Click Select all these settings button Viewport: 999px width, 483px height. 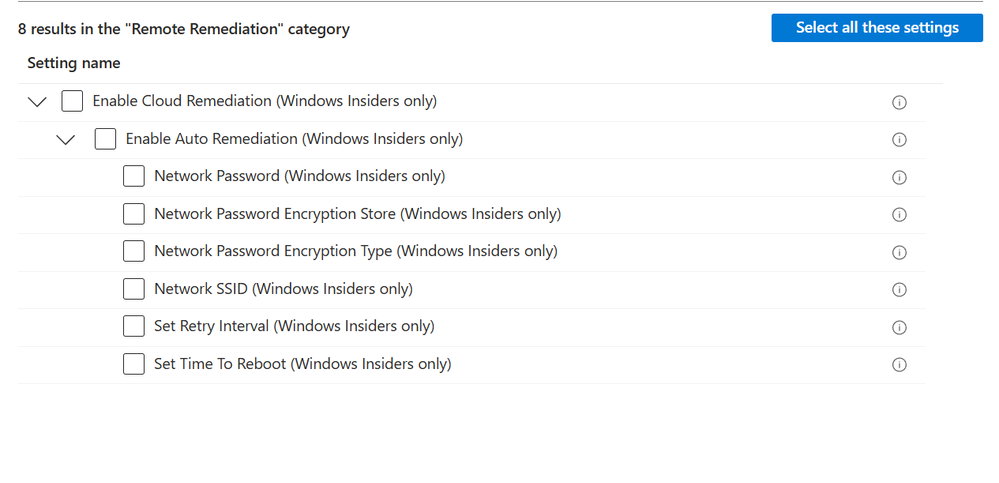[877, 28]
